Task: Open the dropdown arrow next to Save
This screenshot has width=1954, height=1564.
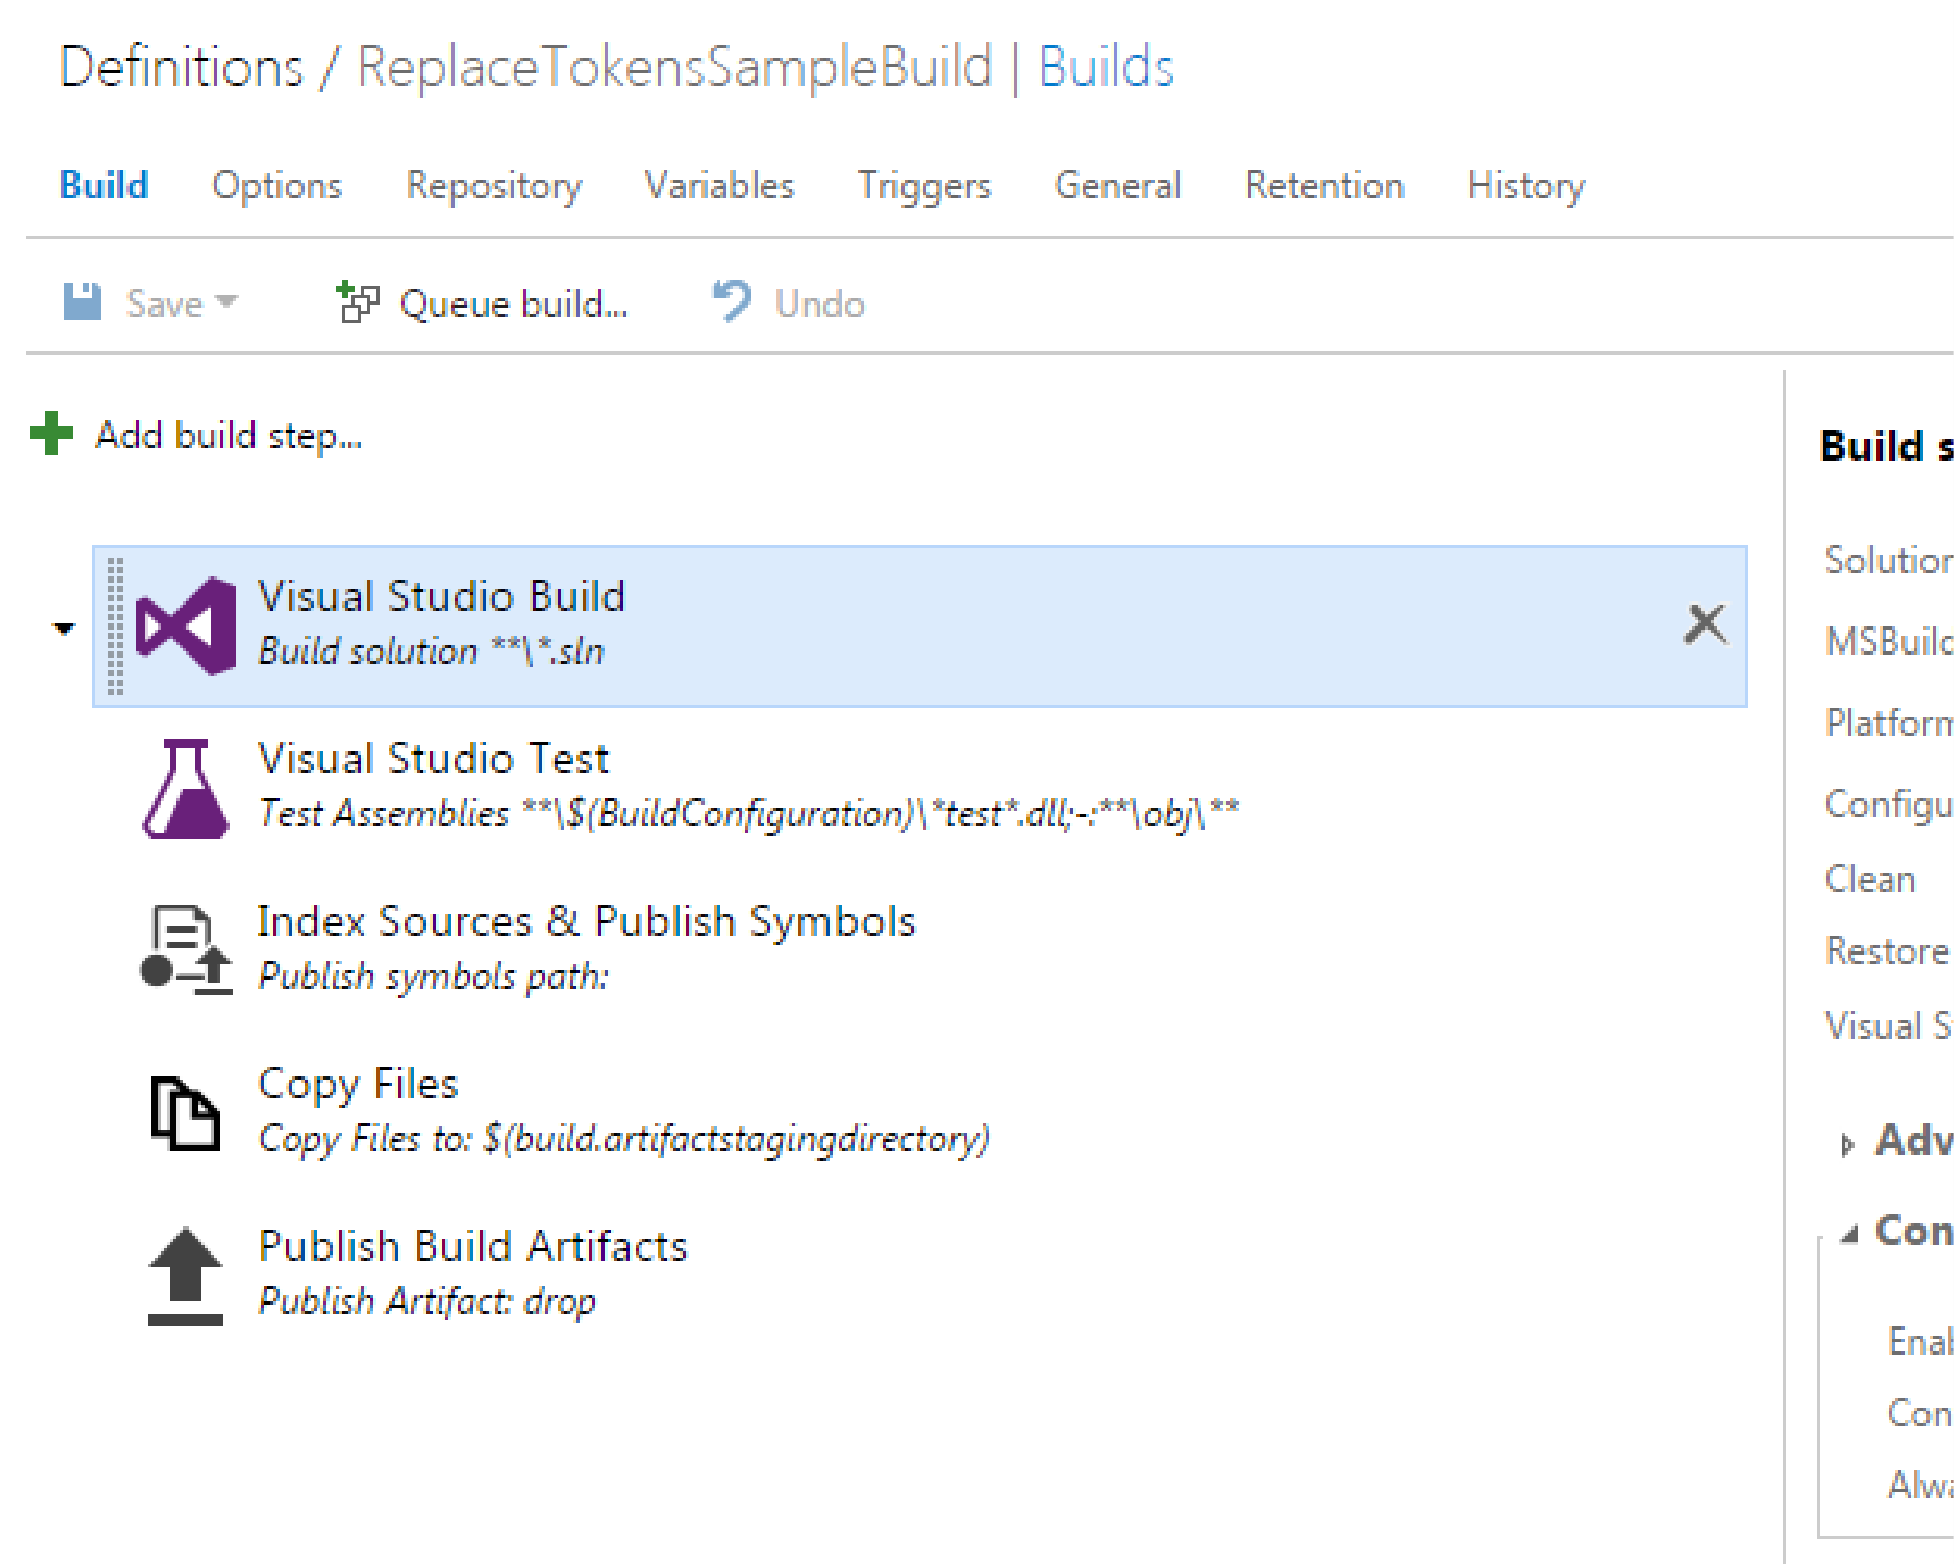Action: (x=228, y=303)
